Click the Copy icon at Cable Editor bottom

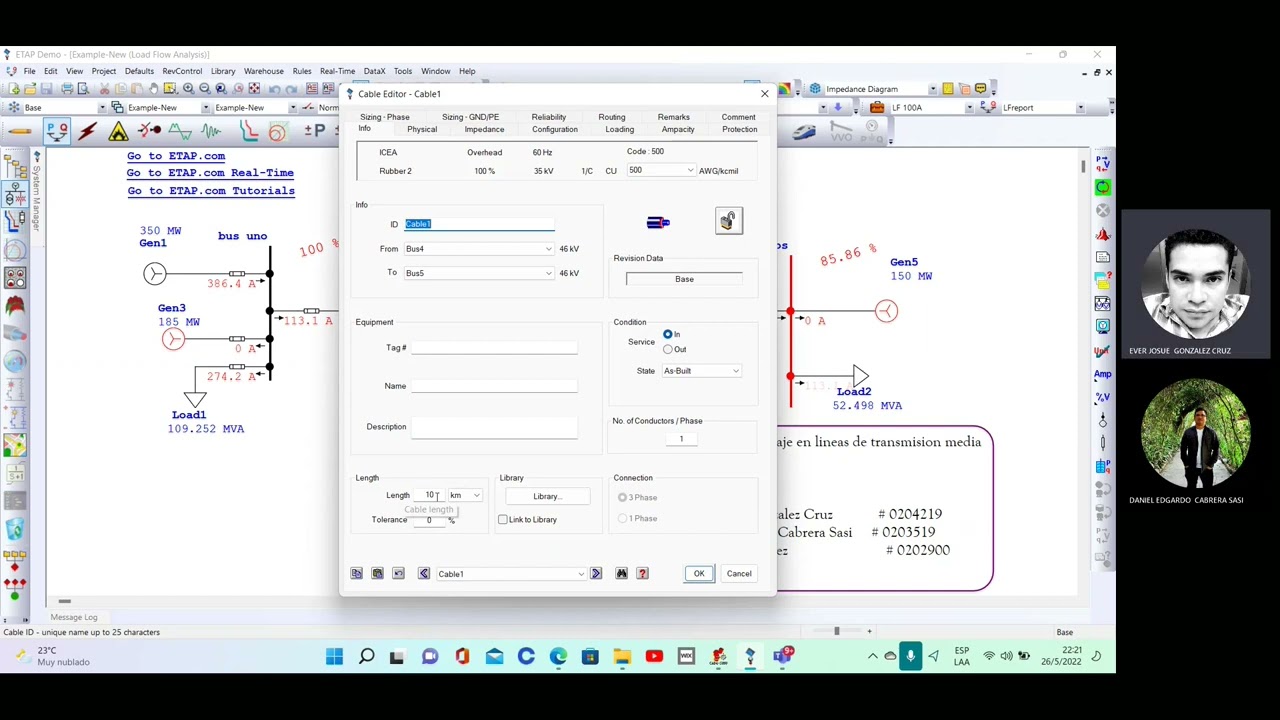tap(356, 574)
